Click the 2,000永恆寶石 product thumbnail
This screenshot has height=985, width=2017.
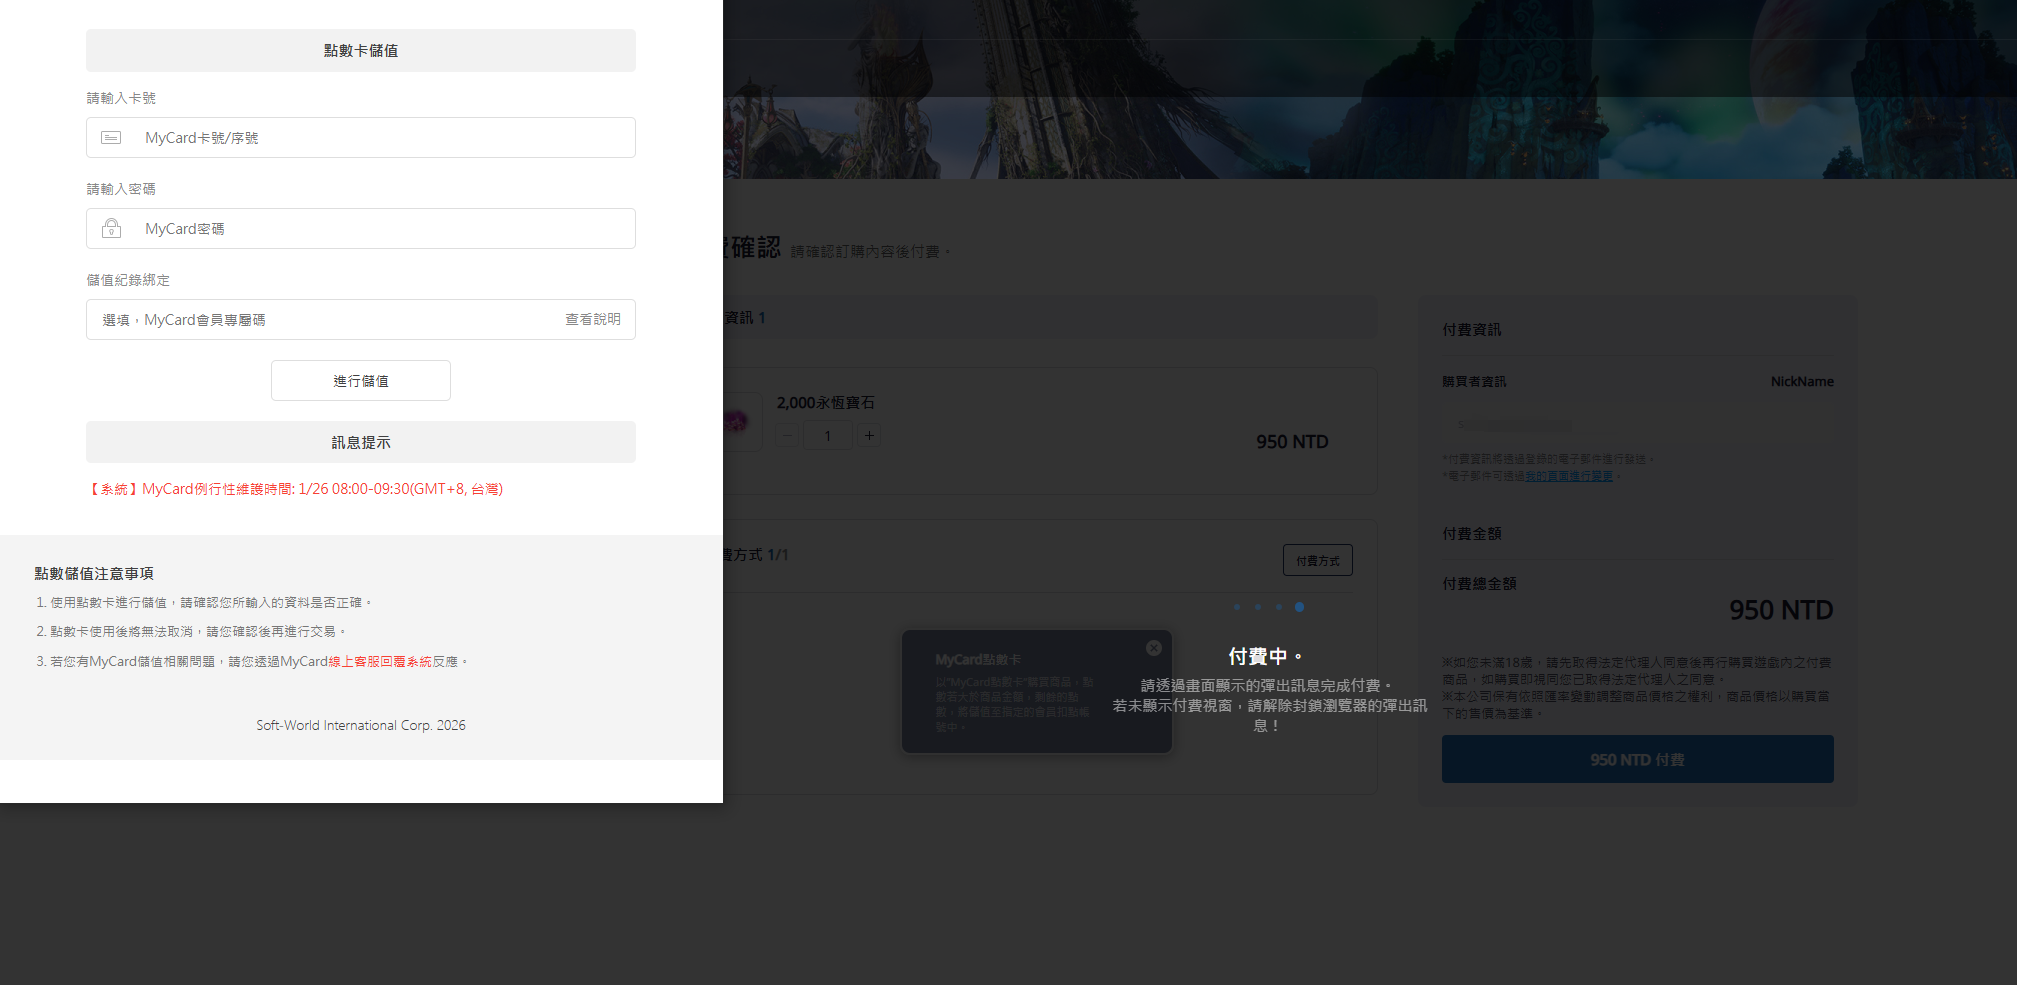click(x=738, y=421)
